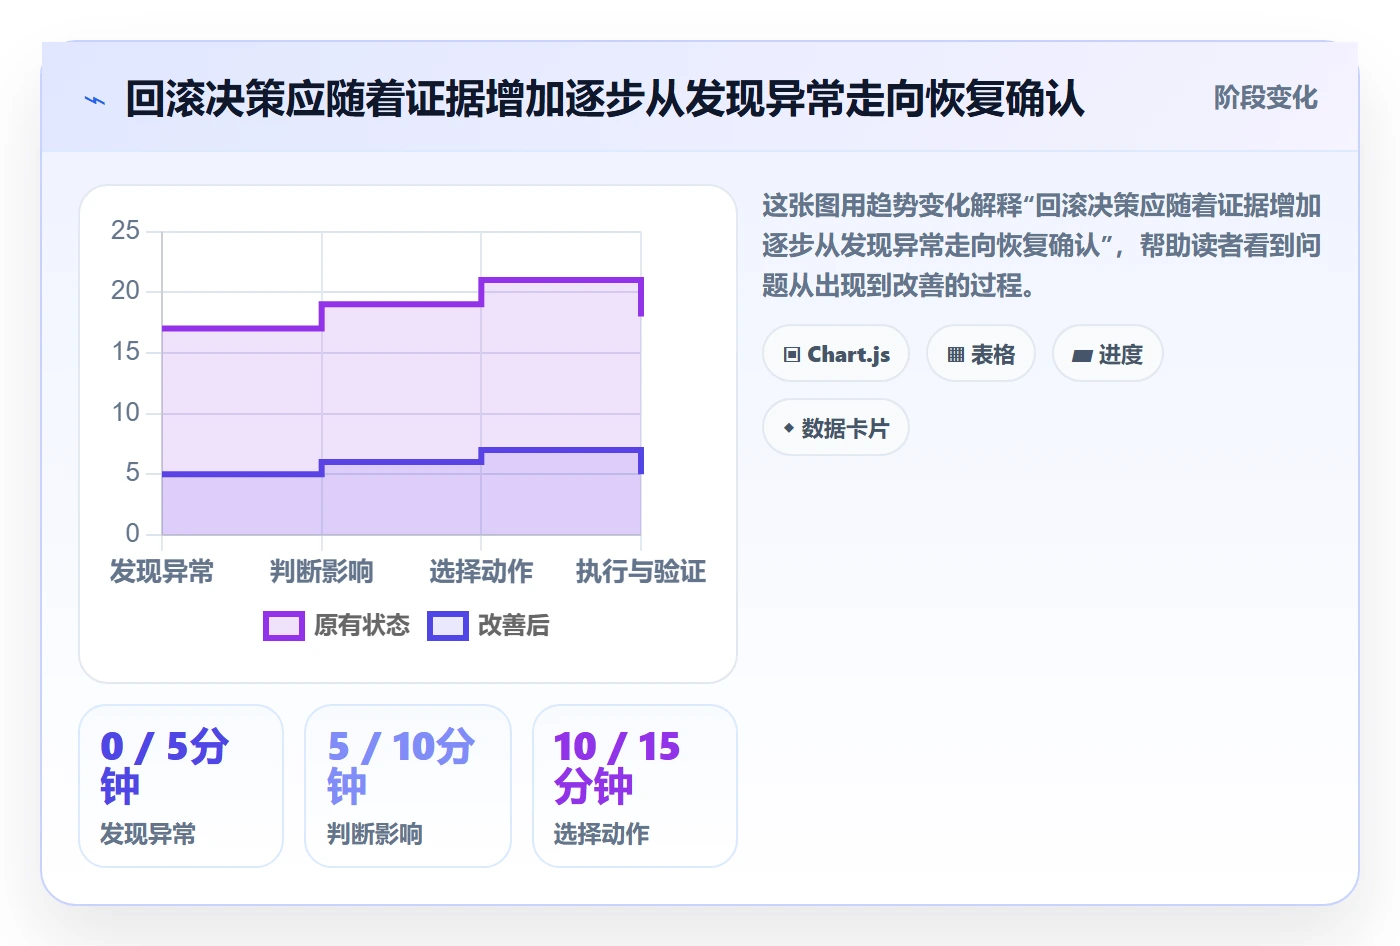This screenshot has height=946, width=1400.
Task: Click the 发现异常 x-axis label
Action: pyautogui.click(x=162, y=572)
